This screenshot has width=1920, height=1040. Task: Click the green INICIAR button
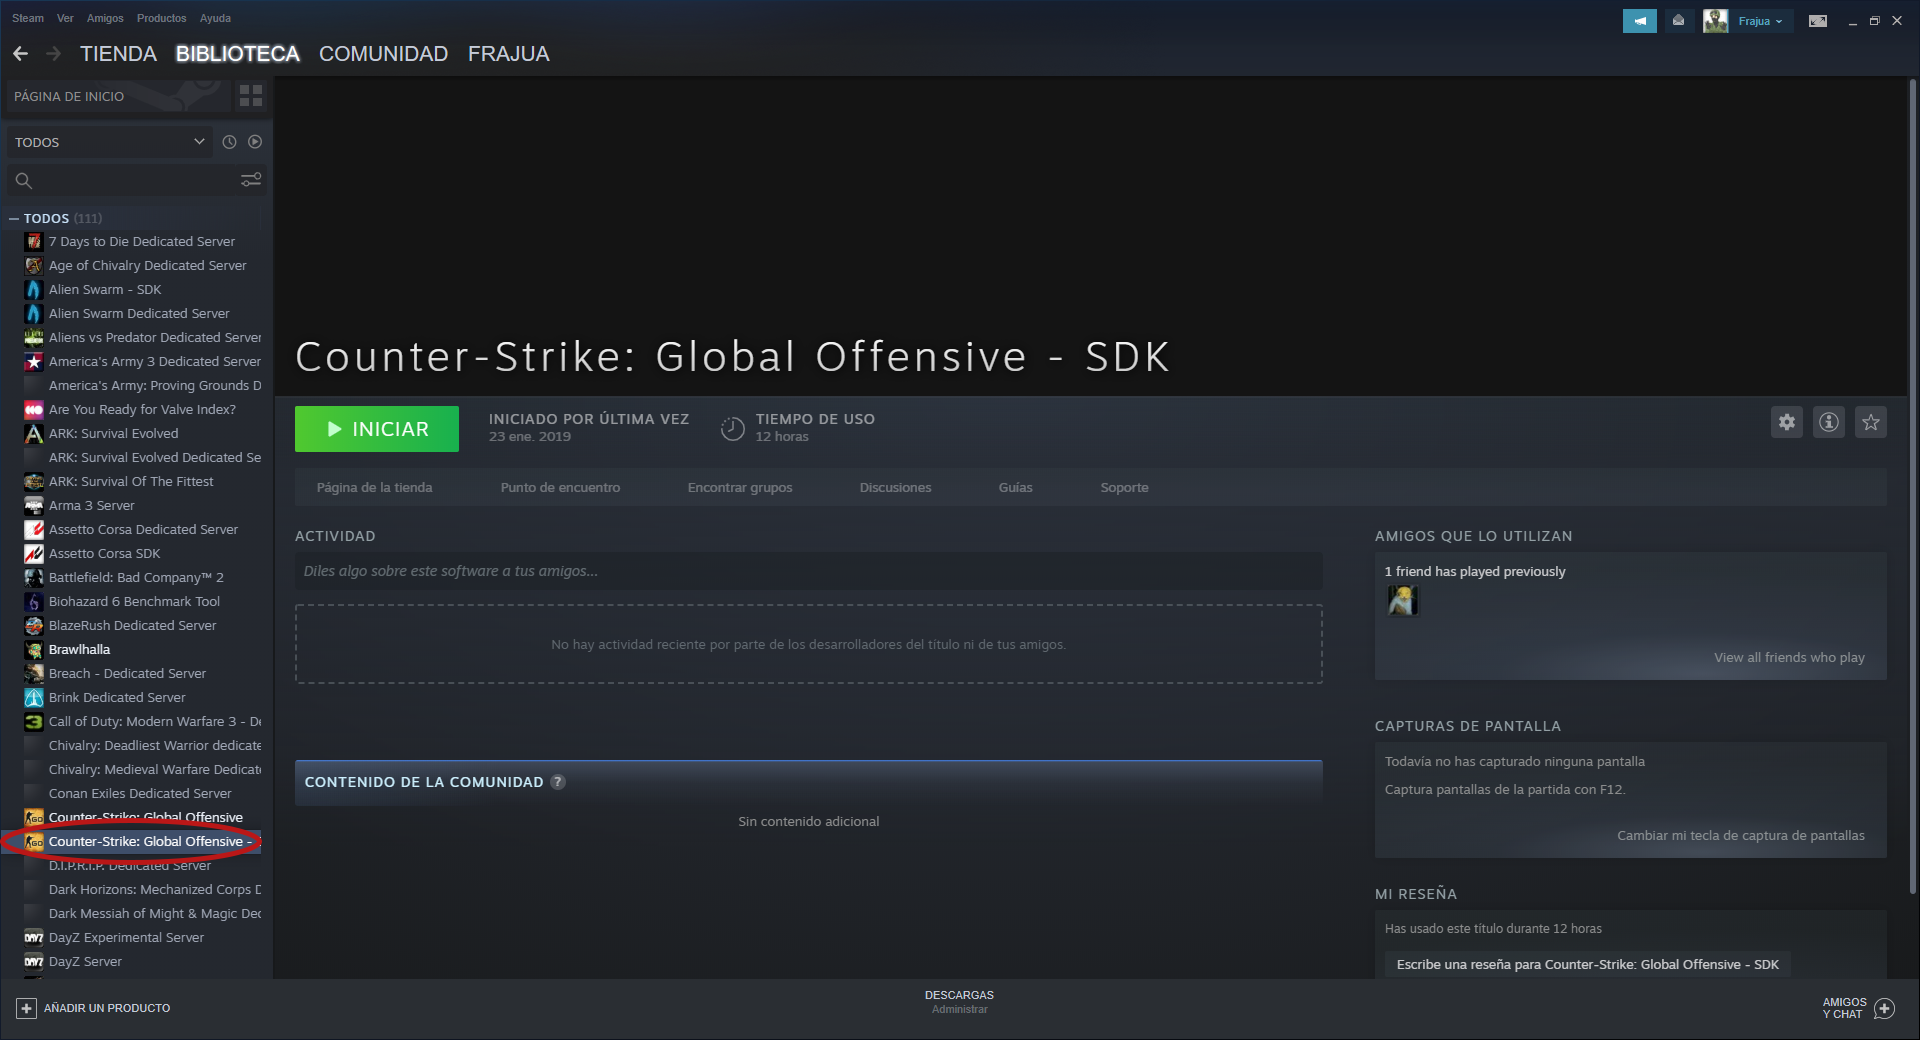(x=377, y=429)
